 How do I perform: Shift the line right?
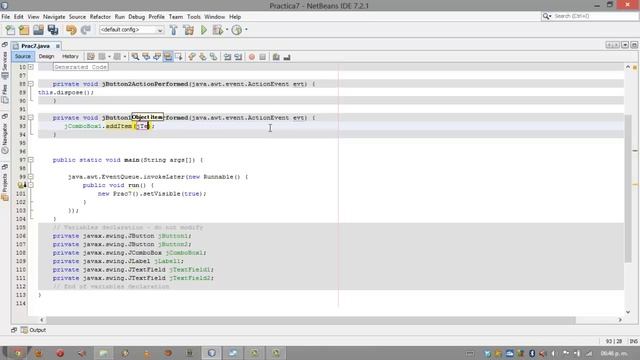(238, 57)
